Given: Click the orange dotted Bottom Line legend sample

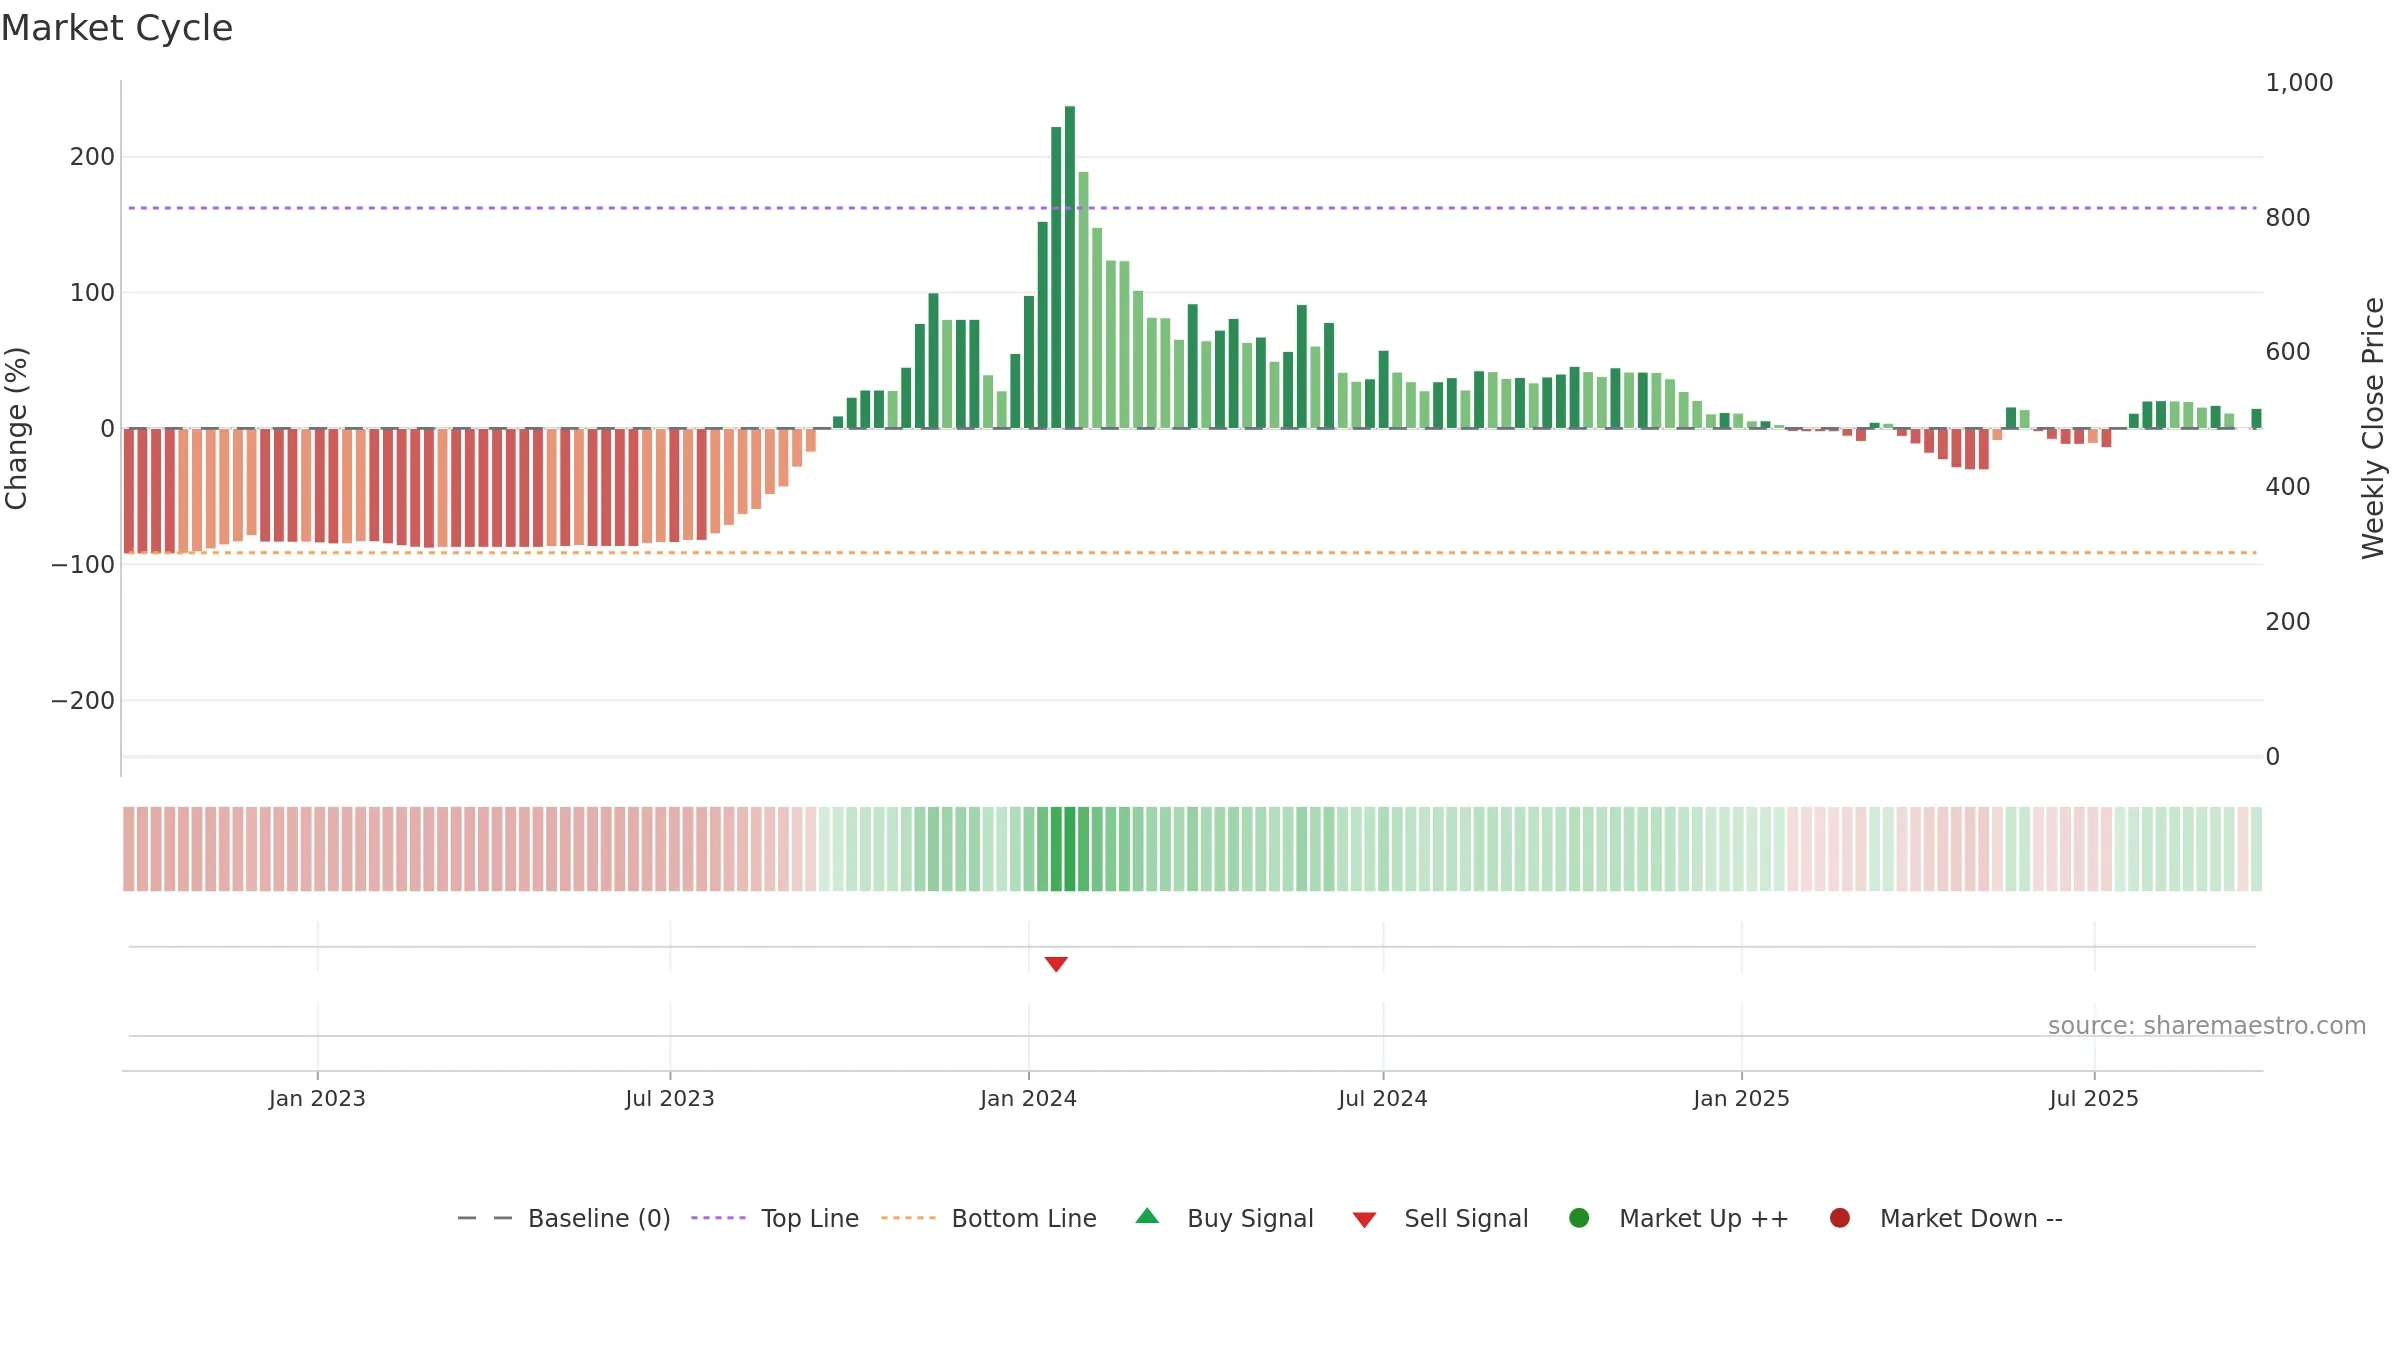Looking at the screenshot, I should 908,1218.
